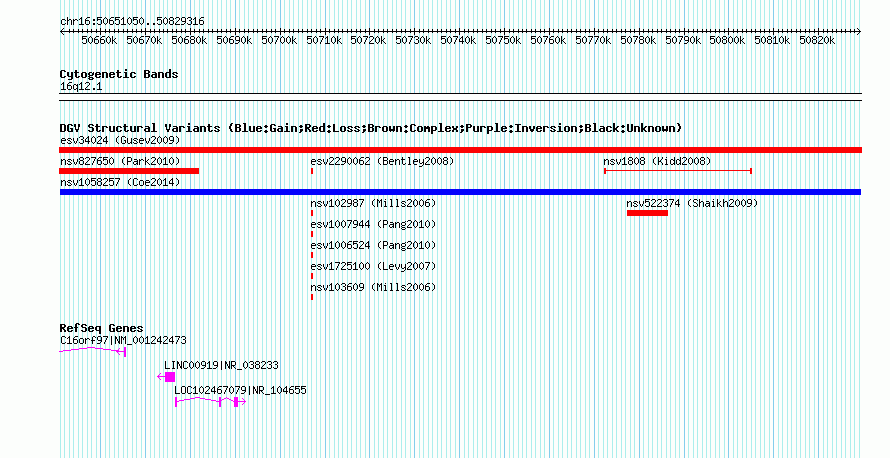The width and height of the screenshot is (890, 458).
Task: Click the nsv103609 red variant tick
Action: point(312,297)
